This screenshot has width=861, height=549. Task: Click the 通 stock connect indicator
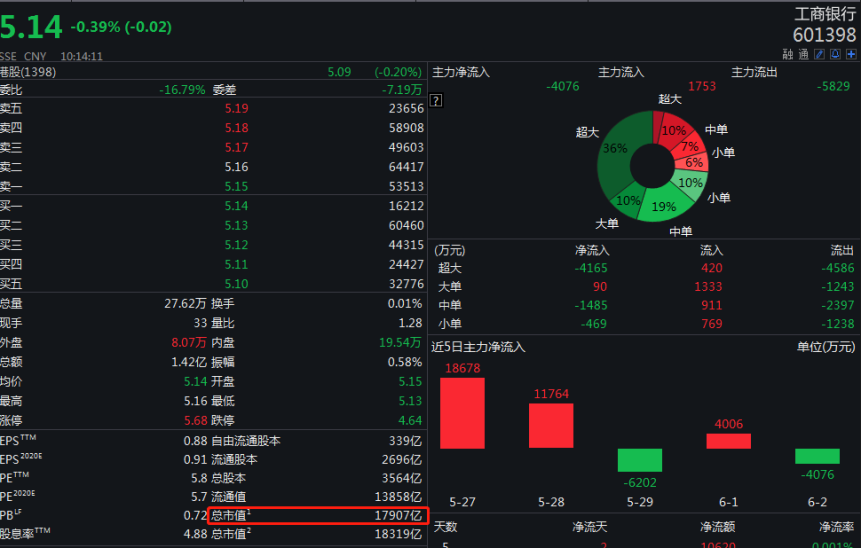pos(804,54)
